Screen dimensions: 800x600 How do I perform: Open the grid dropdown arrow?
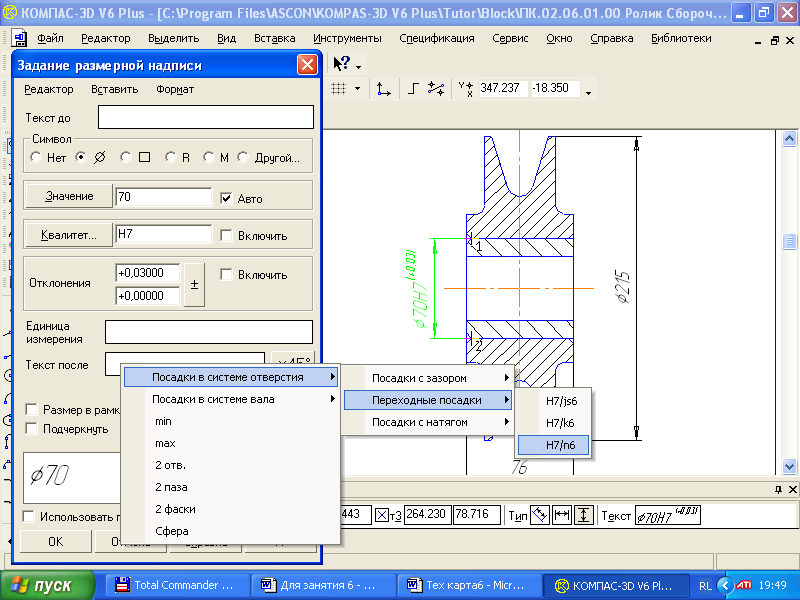click(357, 89)
